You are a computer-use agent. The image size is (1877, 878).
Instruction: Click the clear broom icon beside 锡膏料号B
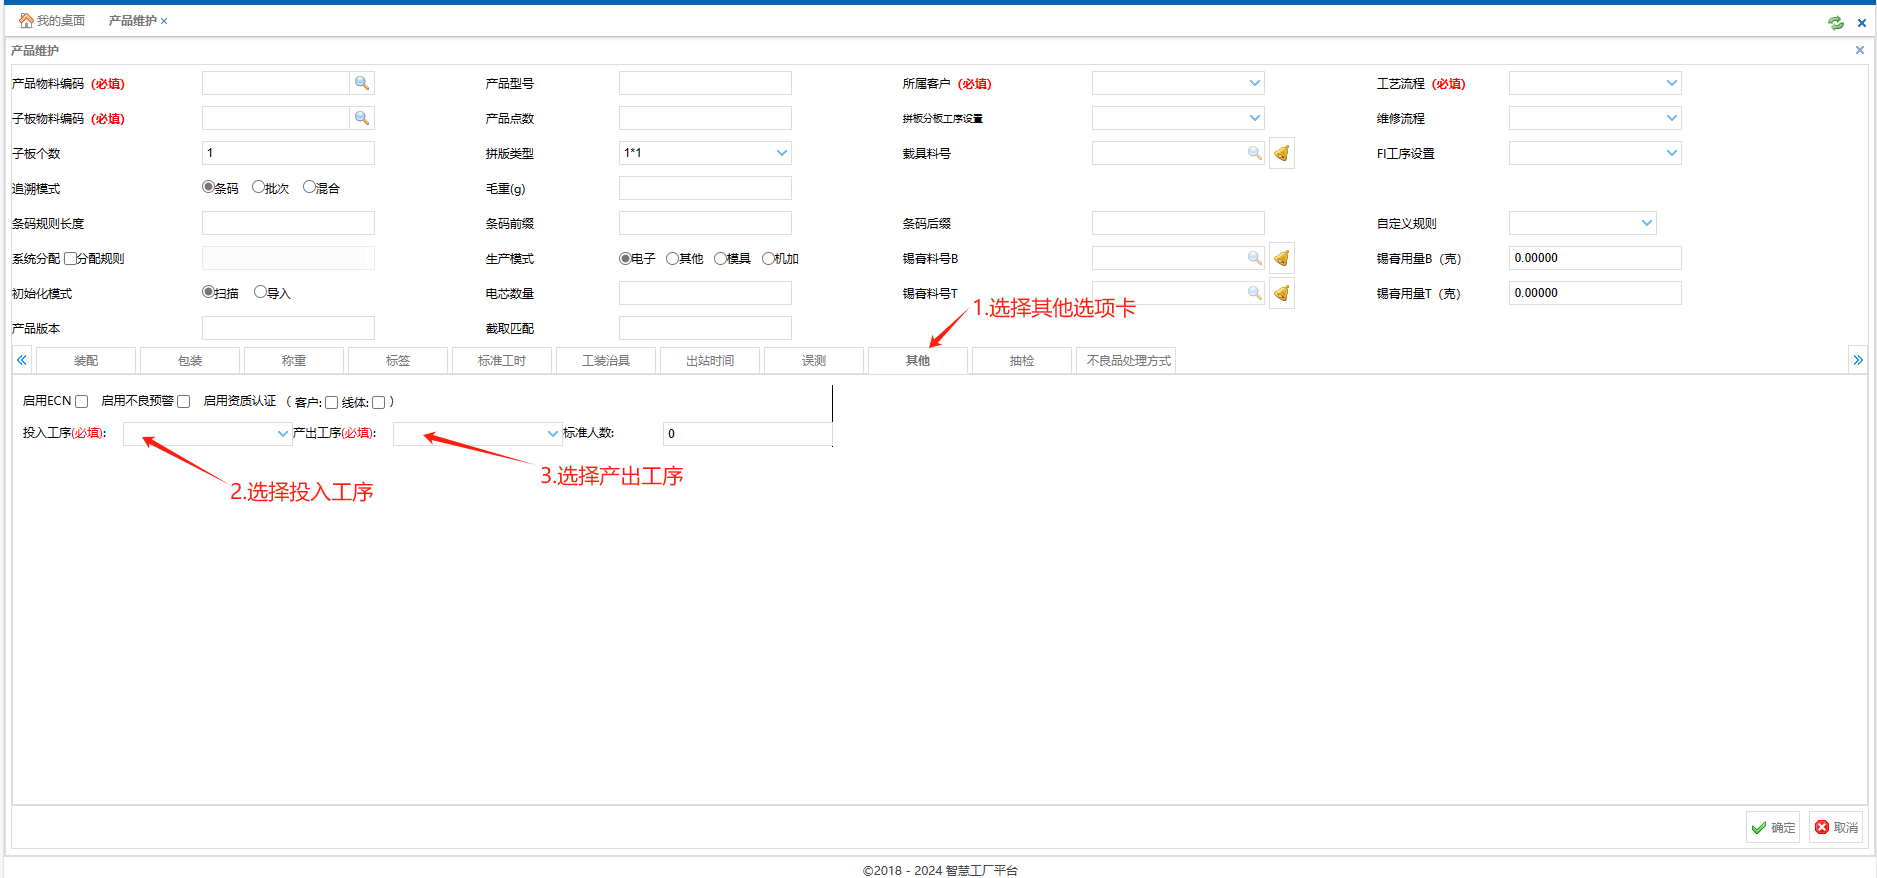(1281, 259)
